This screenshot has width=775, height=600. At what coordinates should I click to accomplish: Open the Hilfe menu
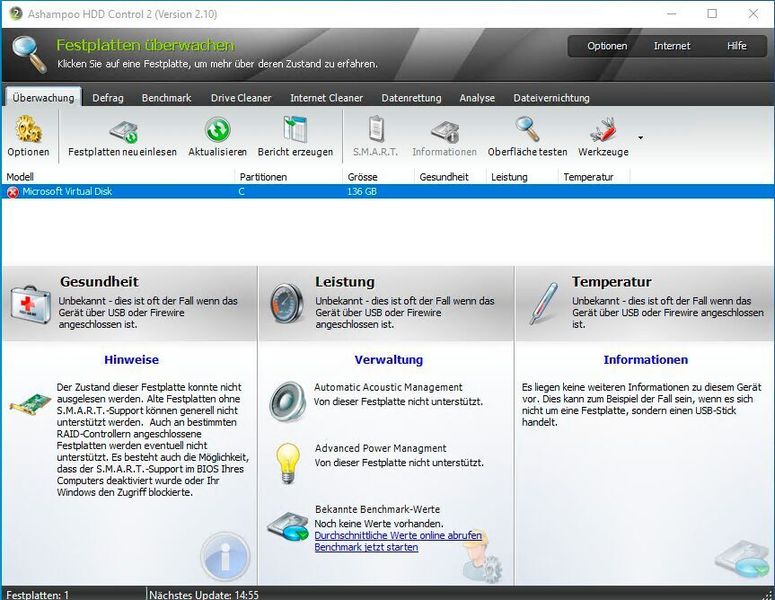point(736,46)
